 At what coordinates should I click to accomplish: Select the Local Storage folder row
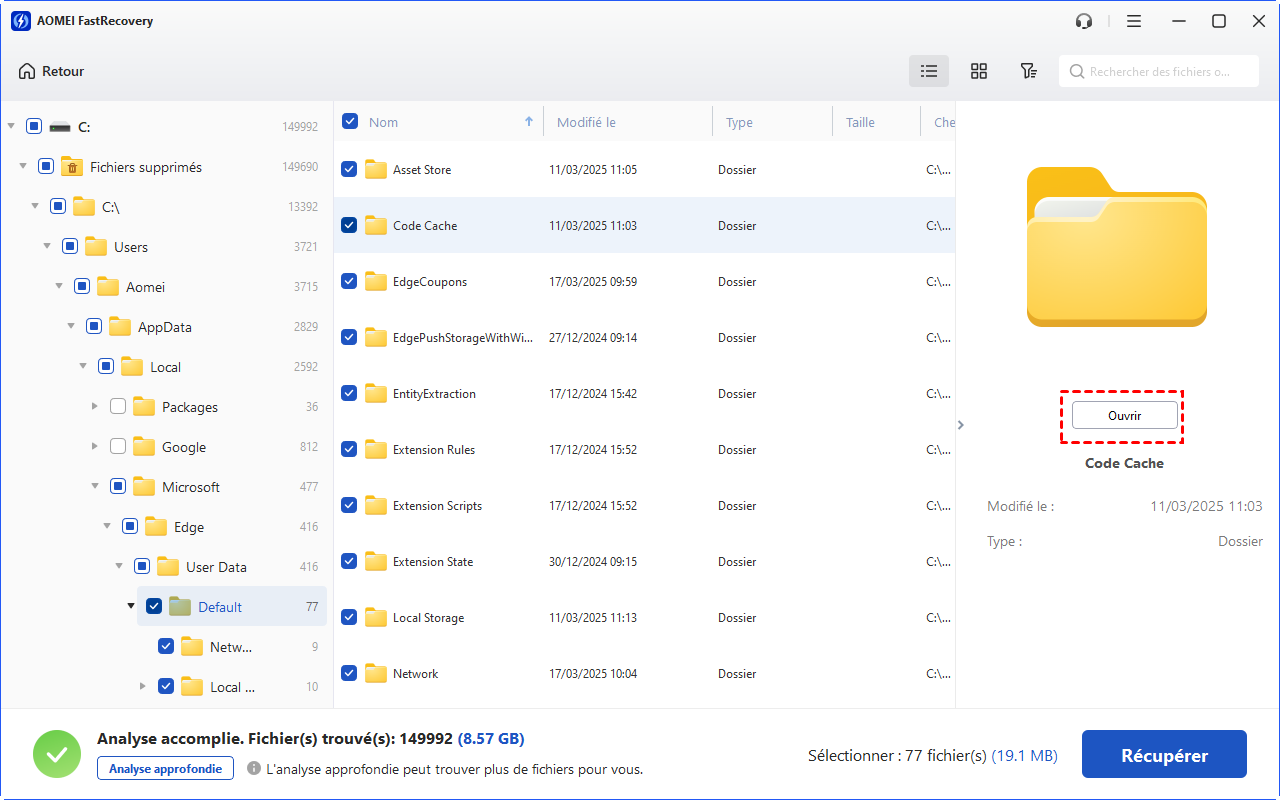coord(428,618)
